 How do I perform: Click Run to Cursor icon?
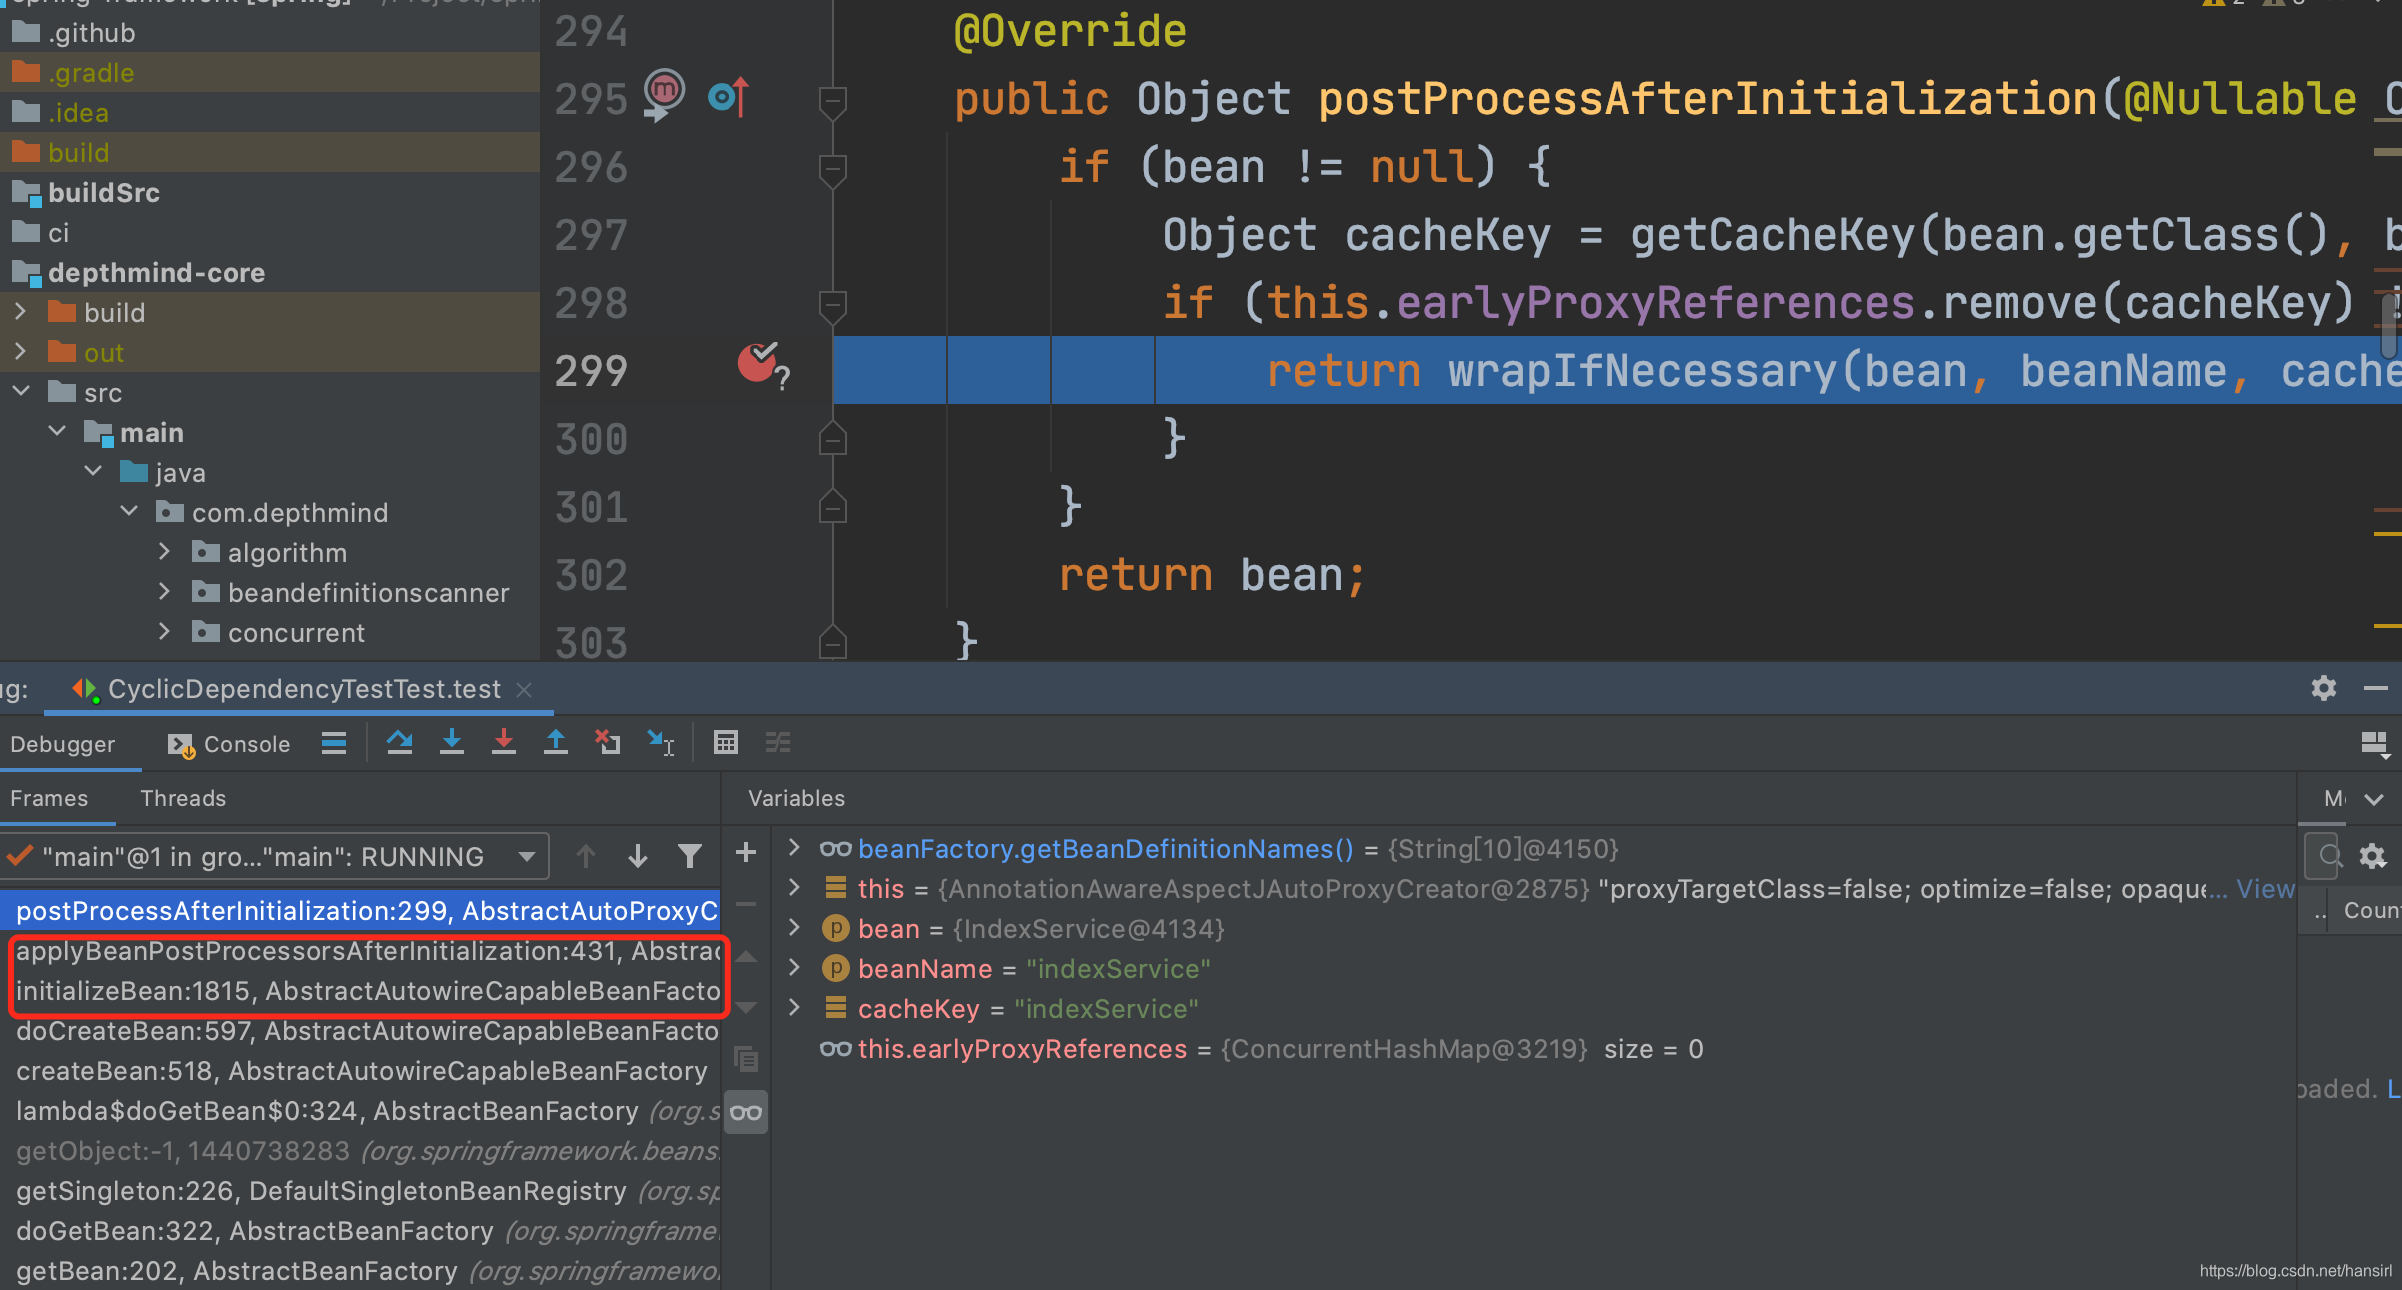click(660, 742)
